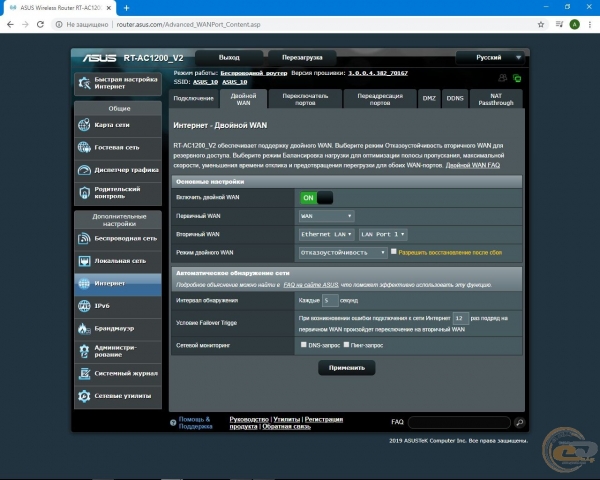Click the LAN (Локальная сеть) icon
This screenshot has width=600, height=480.
coord(84,261)
